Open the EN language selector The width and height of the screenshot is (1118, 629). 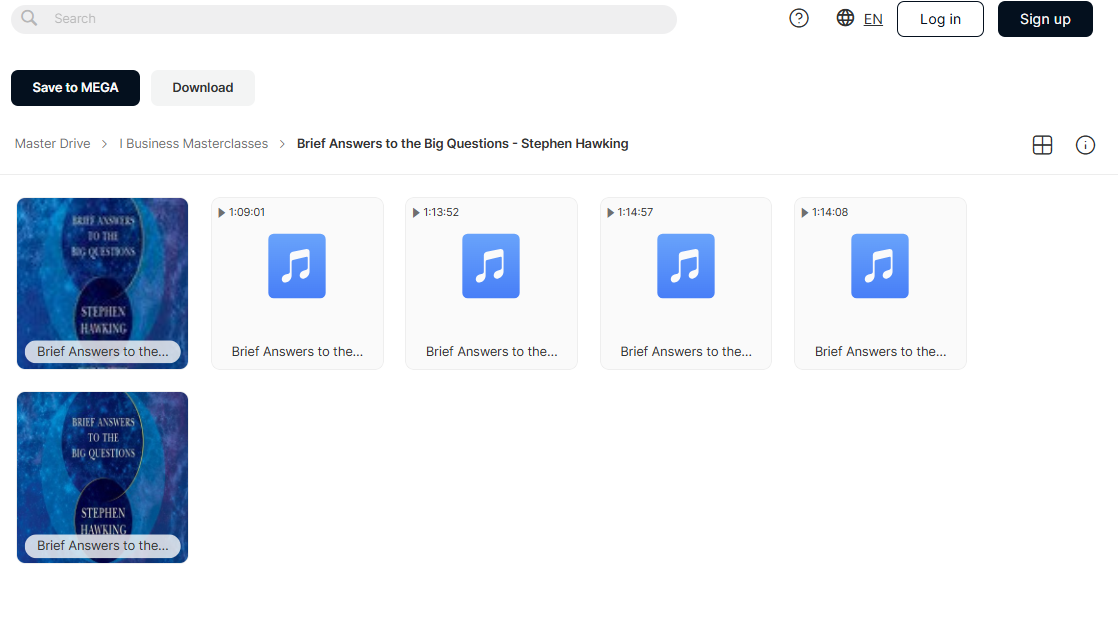[x=873, y=19]
